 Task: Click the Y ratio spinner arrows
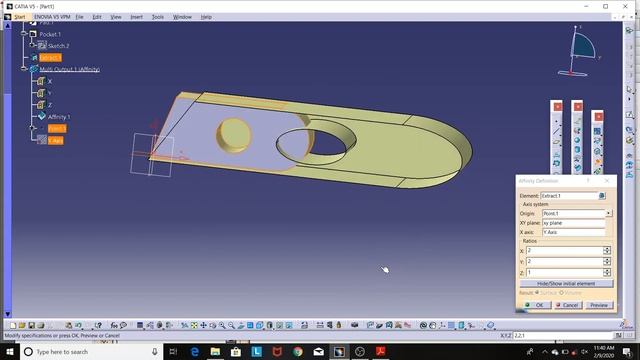coord(607,261)
